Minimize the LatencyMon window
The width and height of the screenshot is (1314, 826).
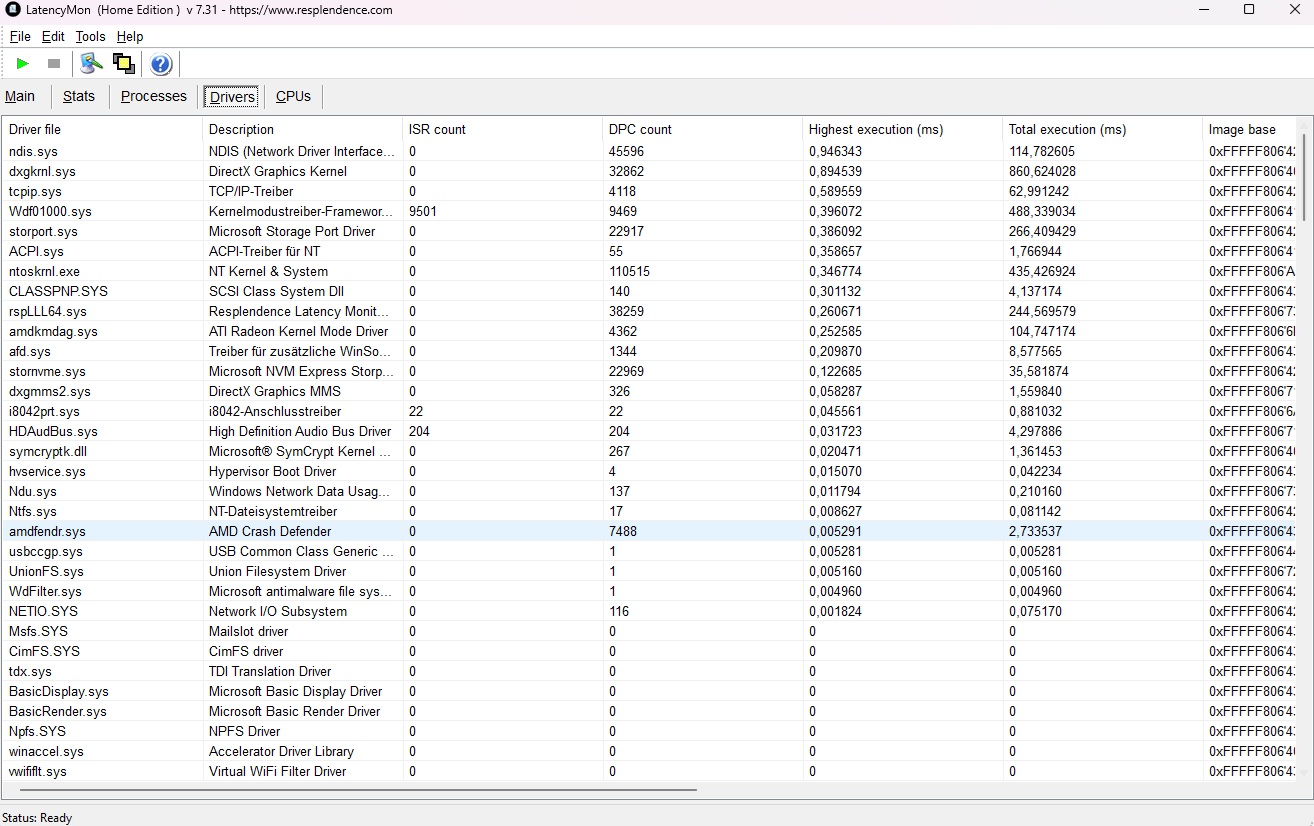pos(1203,10)
